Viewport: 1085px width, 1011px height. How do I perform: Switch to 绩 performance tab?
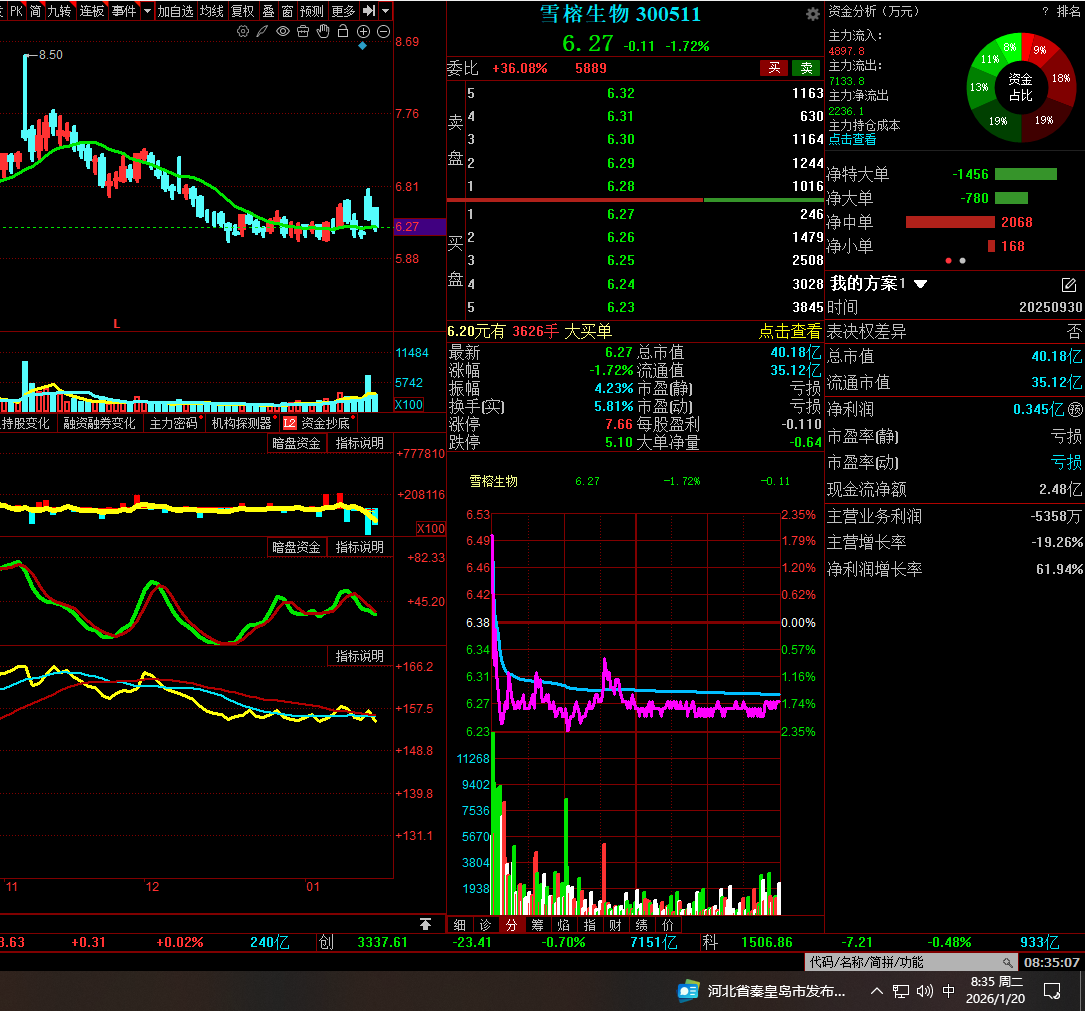click(x=641, y=925)
